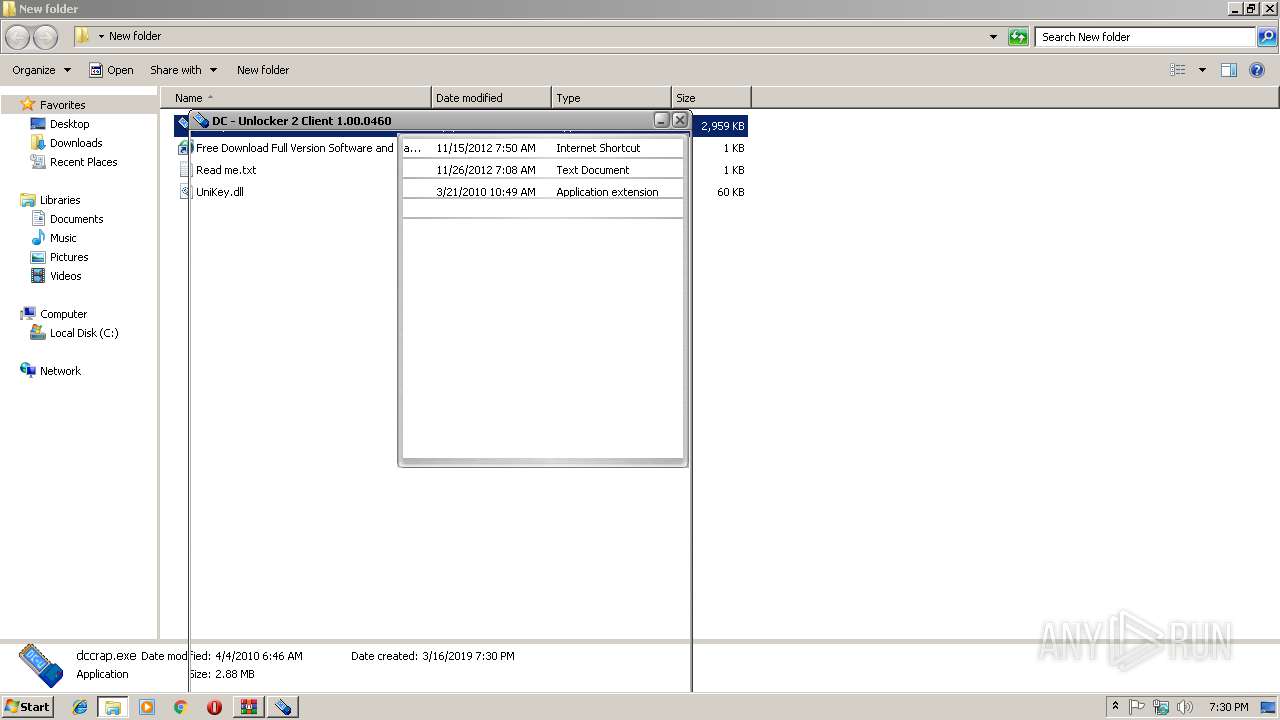The image size is (1280, 720).
Task: Click Internet Shortcut type cell
Action: [x=598, y=148]
